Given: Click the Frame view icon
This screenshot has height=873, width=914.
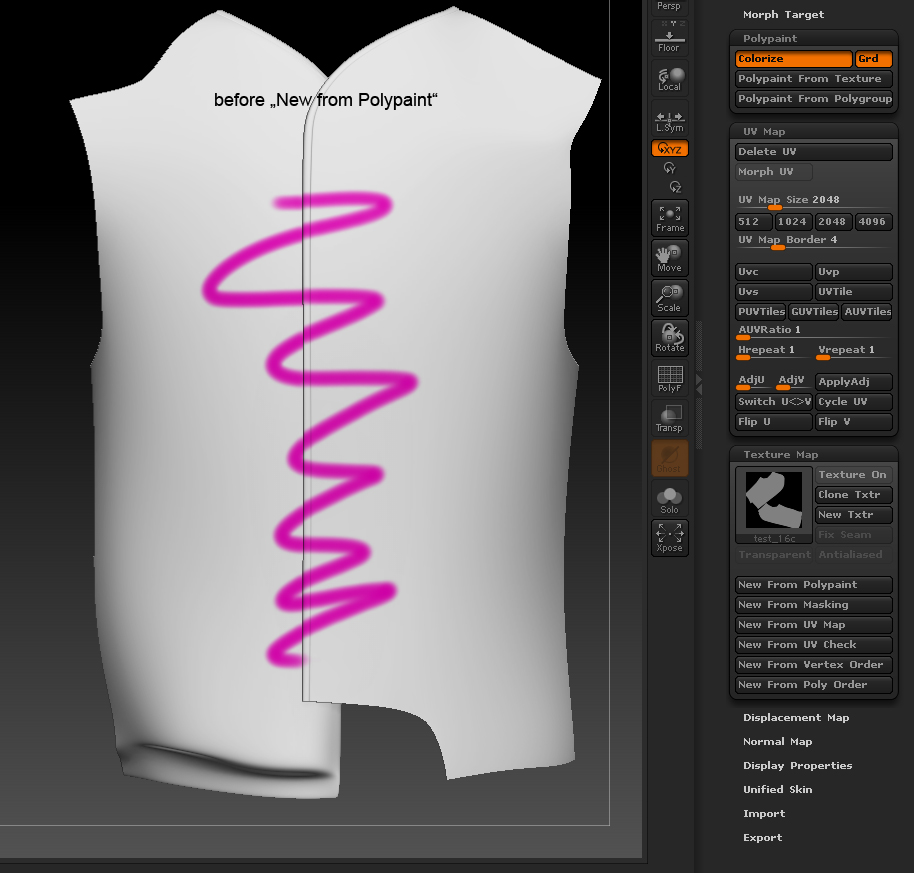Looking at the screenshot, I should [x=669, y=219].
